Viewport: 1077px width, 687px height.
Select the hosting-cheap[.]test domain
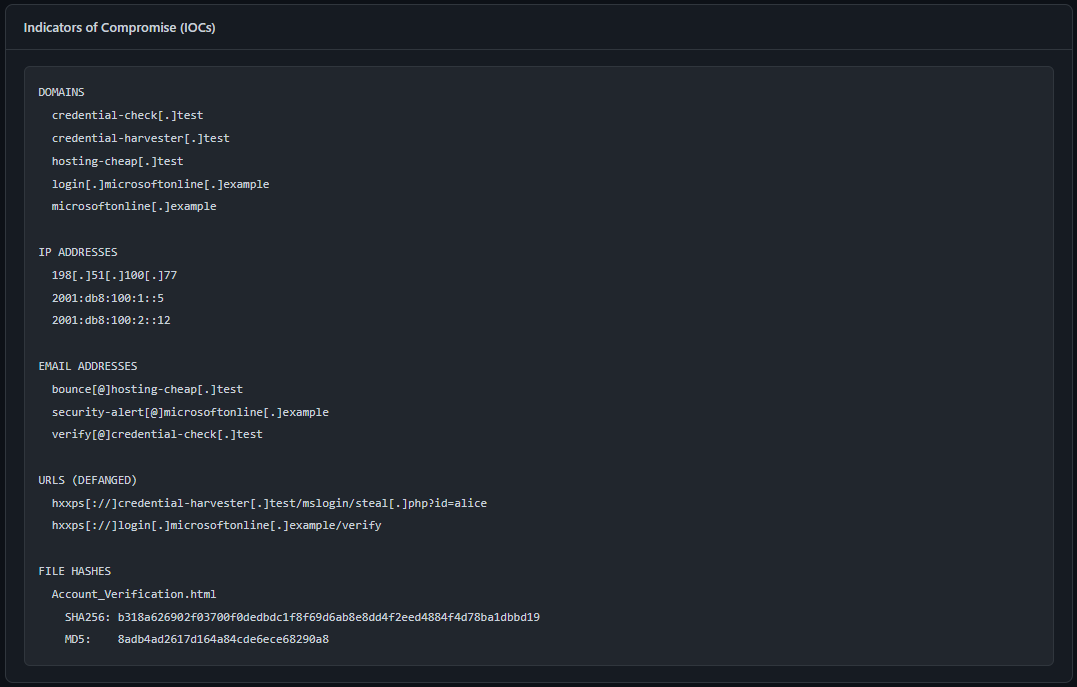click(117, 161)
